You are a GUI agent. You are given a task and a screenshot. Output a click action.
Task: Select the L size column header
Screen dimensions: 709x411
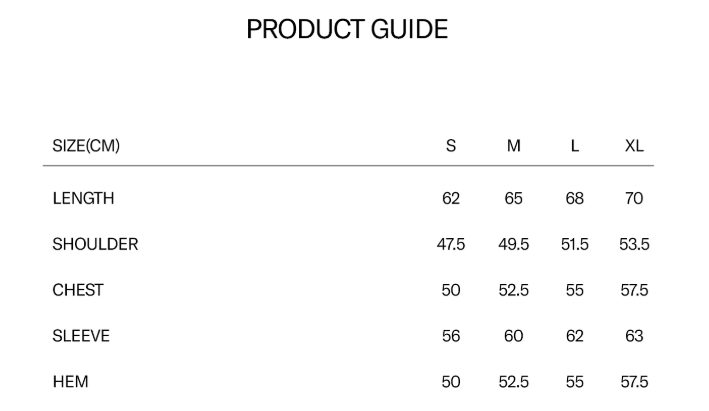(x=575, y=146)
